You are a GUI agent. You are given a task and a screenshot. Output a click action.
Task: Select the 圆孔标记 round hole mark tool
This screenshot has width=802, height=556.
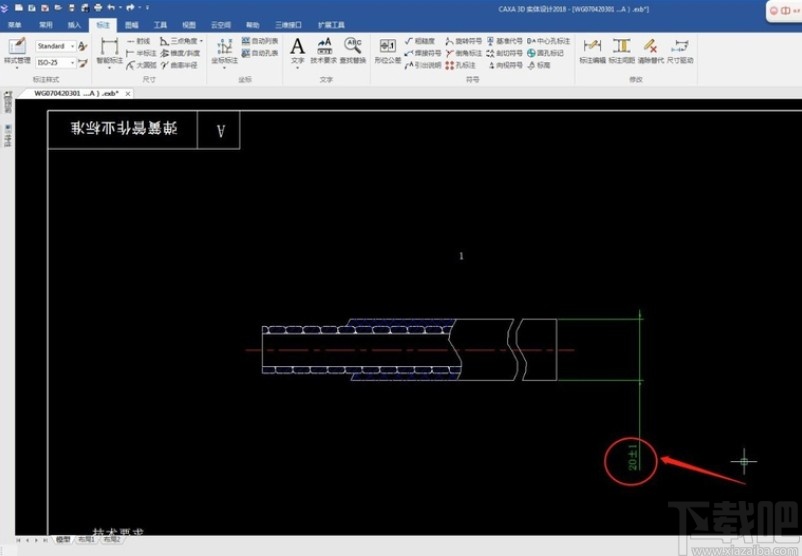tap(545, 53)
